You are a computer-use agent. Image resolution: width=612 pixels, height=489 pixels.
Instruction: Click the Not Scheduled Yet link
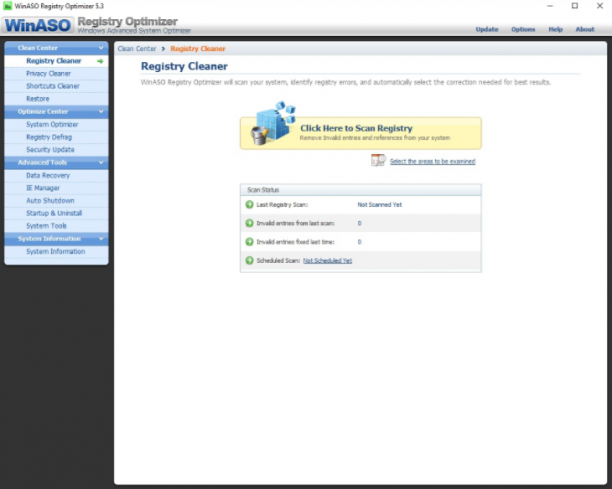click(327, 261)
